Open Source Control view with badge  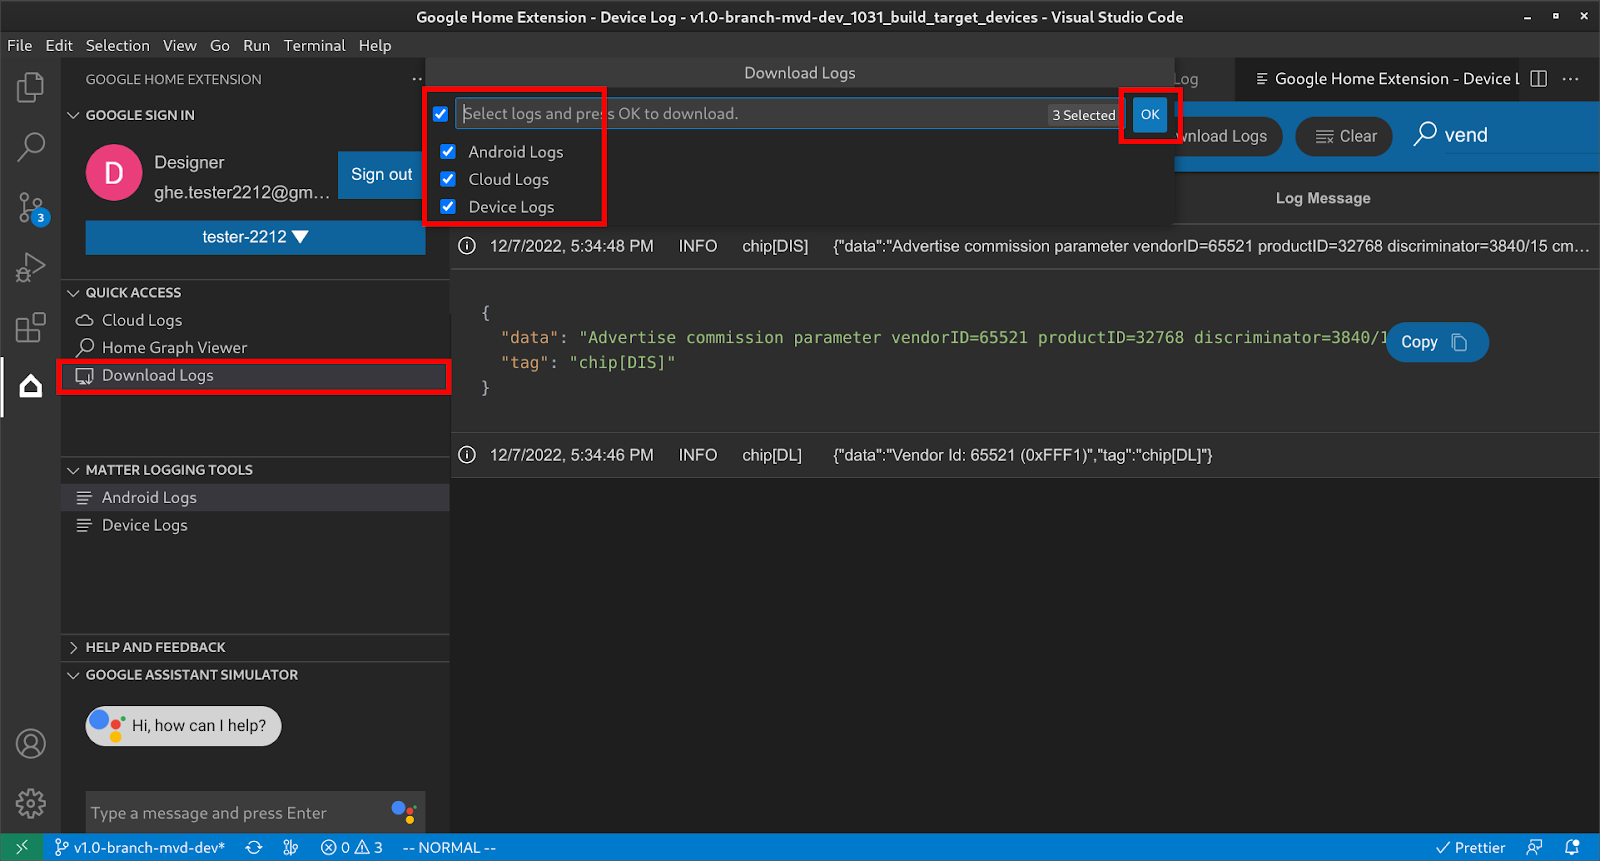30,208
